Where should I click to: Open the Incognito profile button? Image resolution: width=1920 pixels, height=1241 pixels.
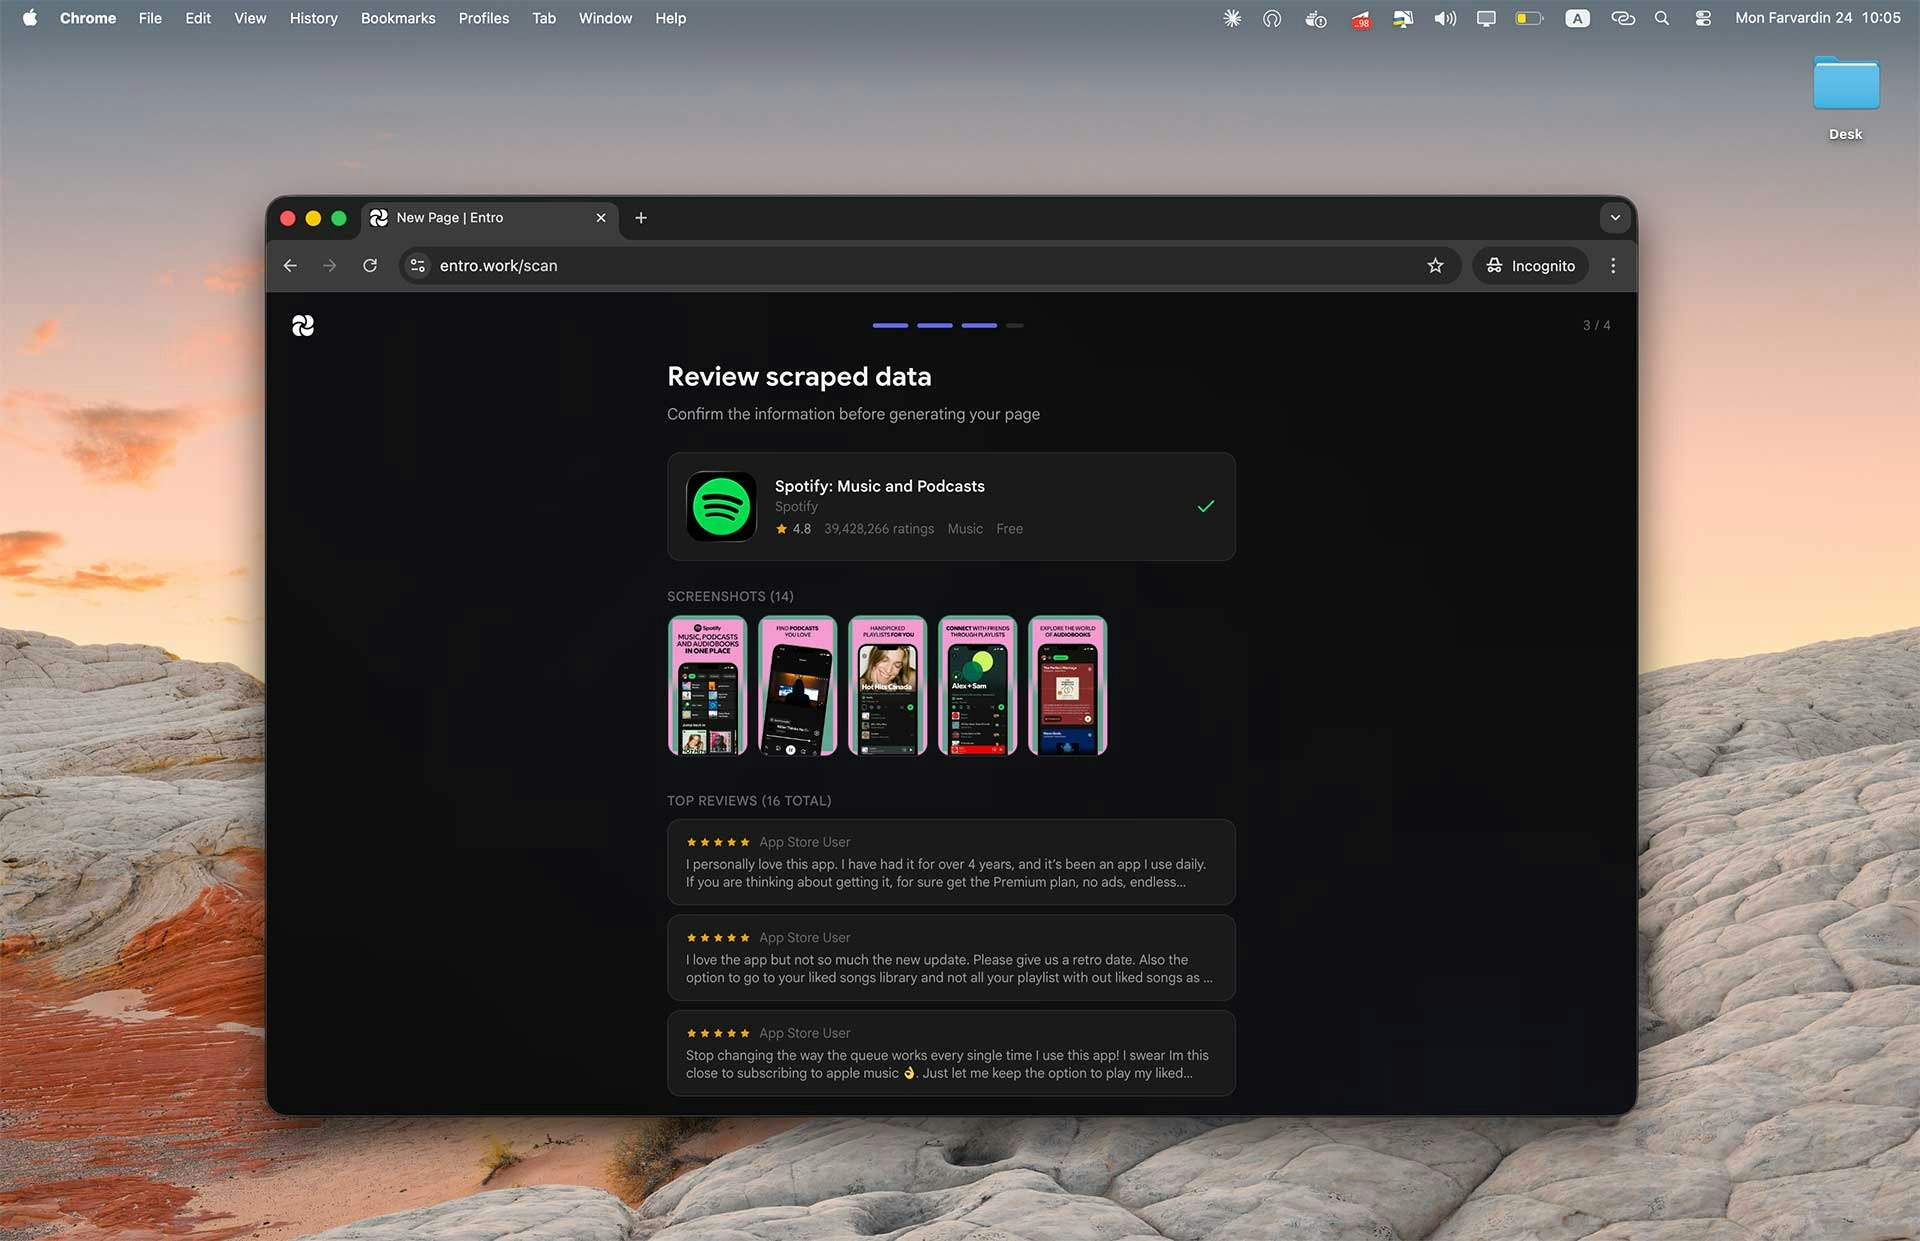[1530, 265]
